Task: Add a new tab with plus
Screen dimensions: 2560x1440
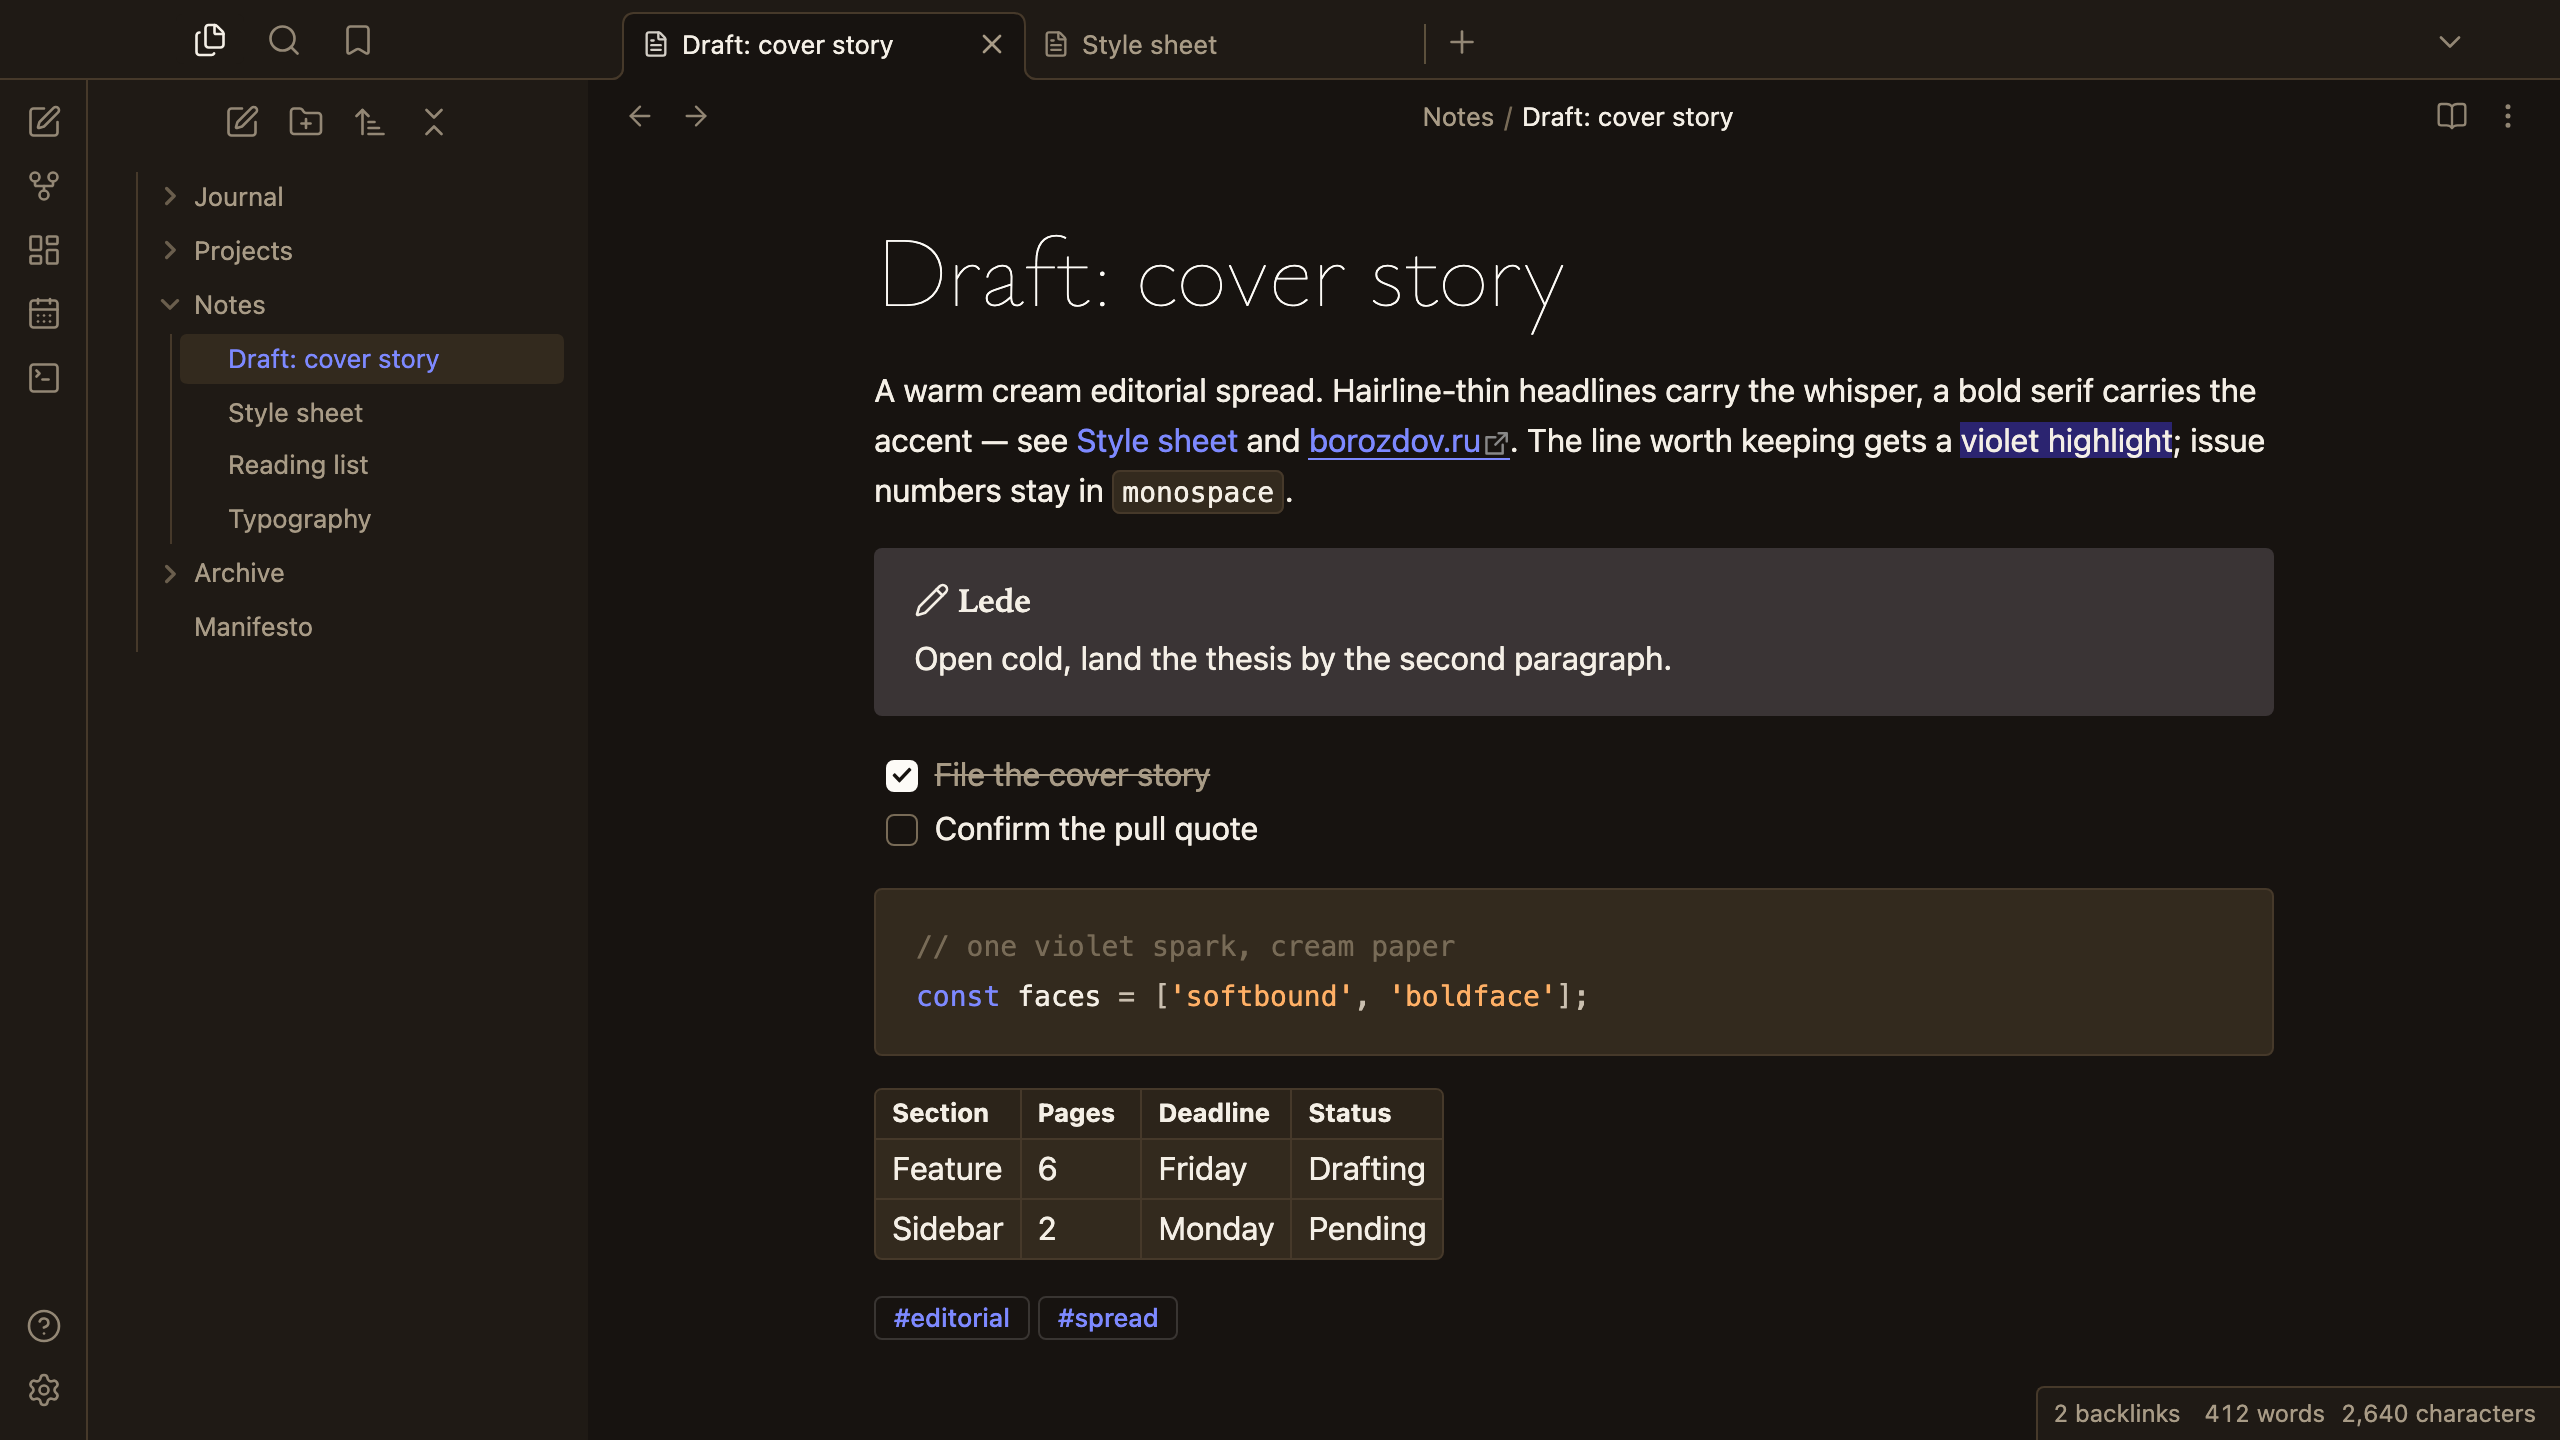Action: (1462, 43)
